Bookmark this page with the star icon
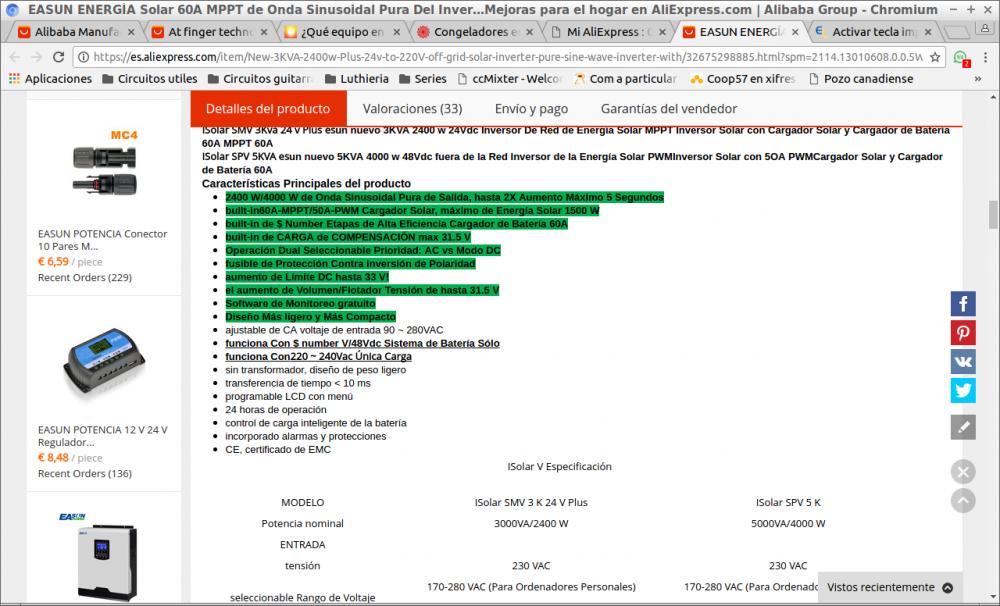Viewport: 1000px width, 606px height. tap(935, 57)
